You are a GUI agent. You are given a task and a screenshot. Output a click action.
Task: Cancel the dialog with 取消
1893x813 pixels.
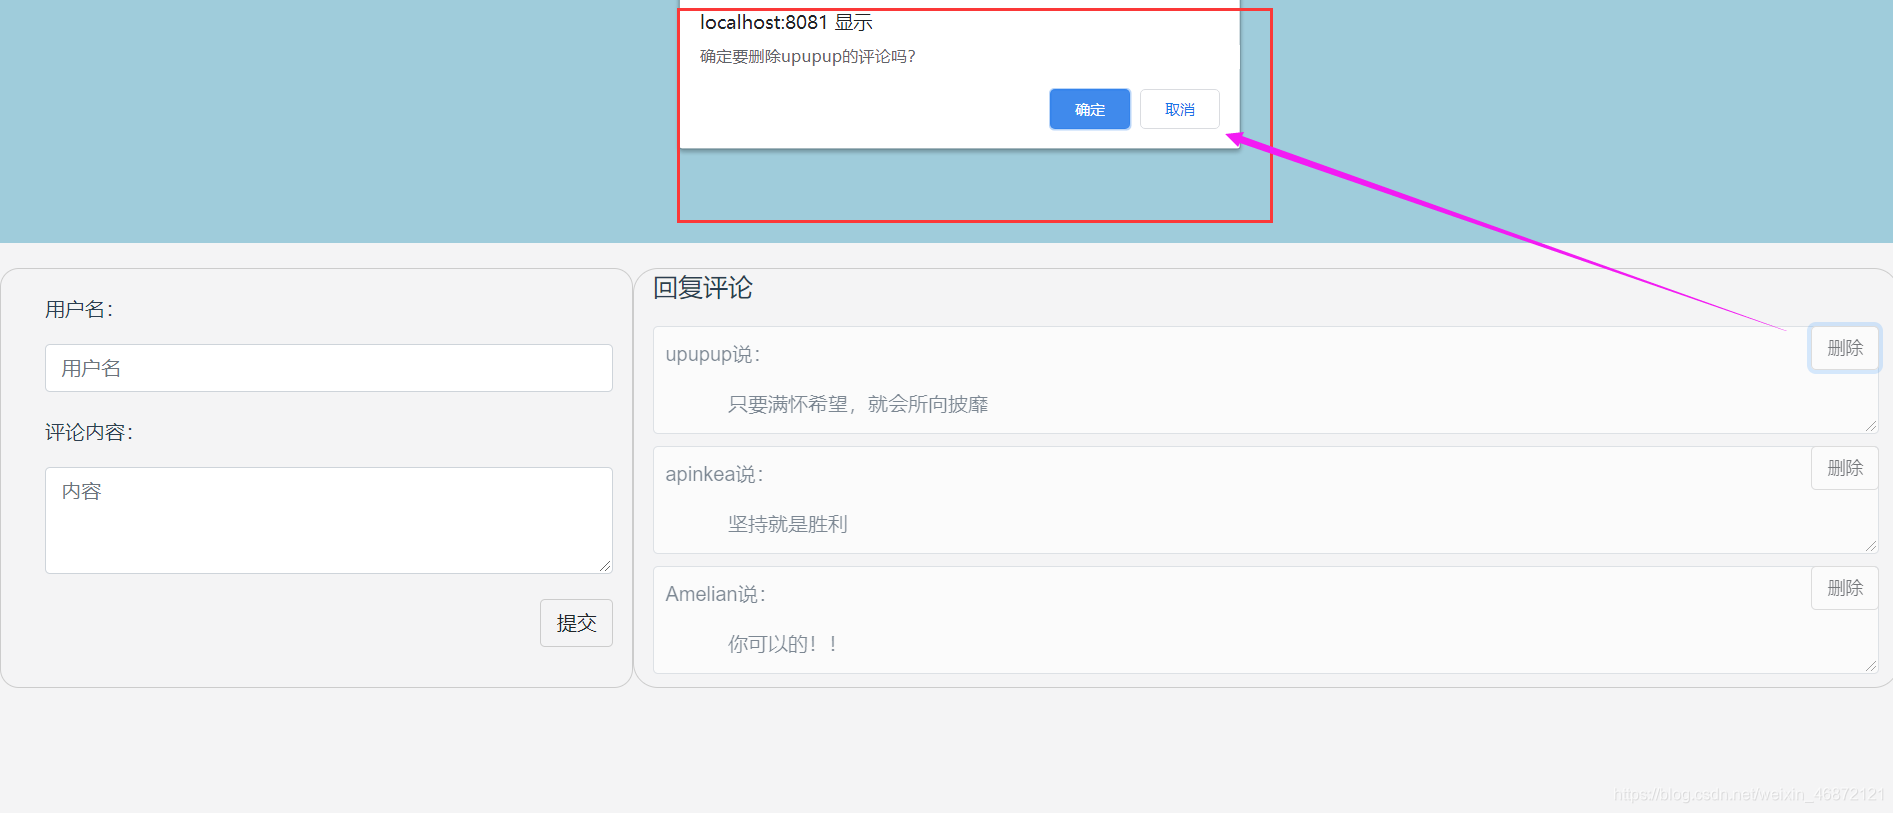click(x=1179, y=109)
